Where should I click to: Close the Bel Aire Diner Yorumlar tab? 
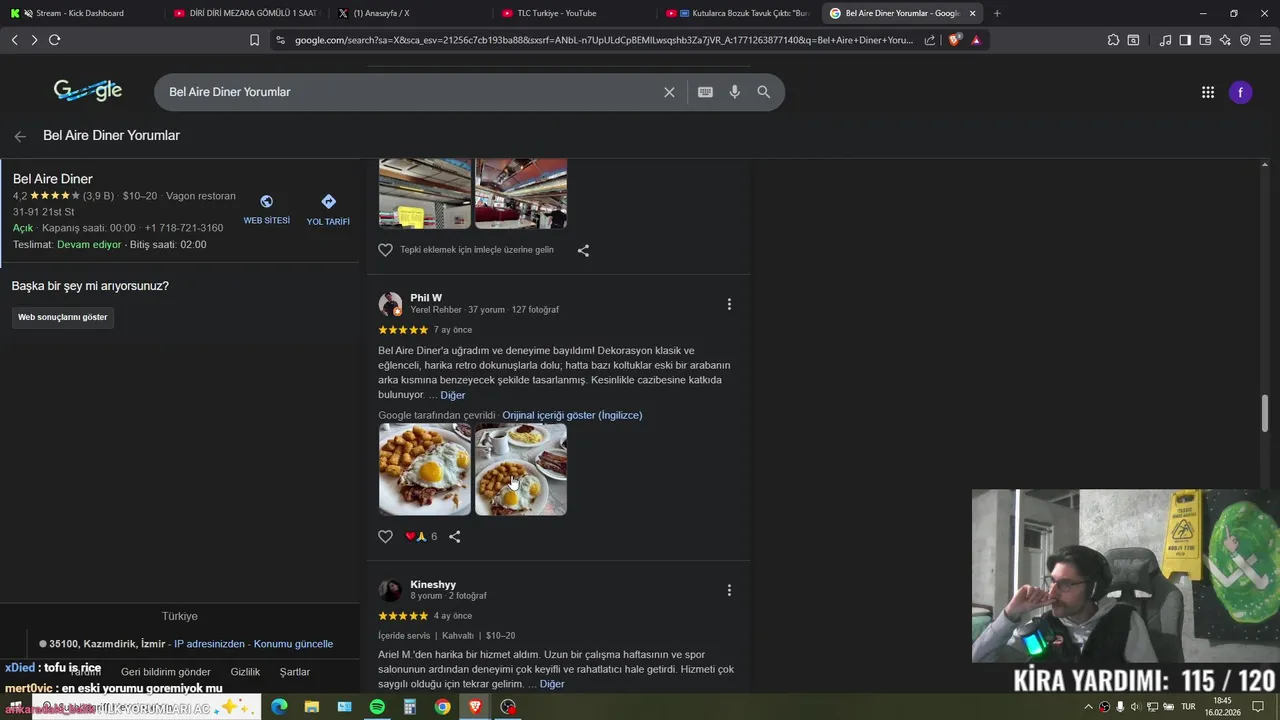coord(972,13)
